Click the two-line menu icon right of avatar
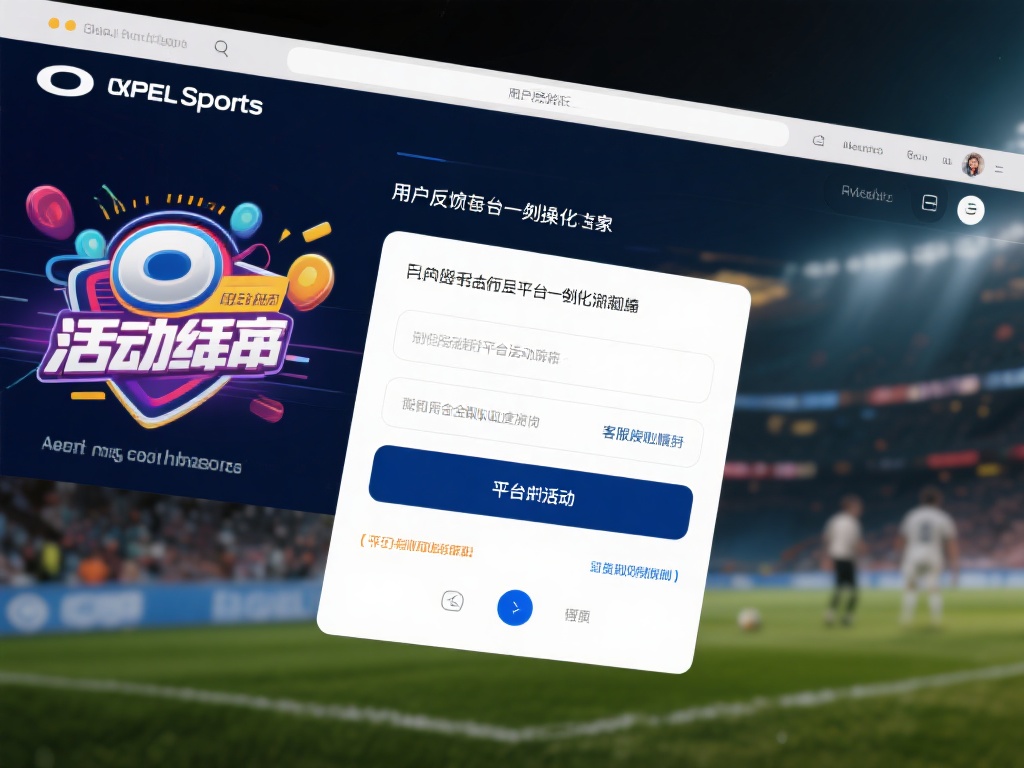The image size is (1024, 768). (x=999, y=169)
